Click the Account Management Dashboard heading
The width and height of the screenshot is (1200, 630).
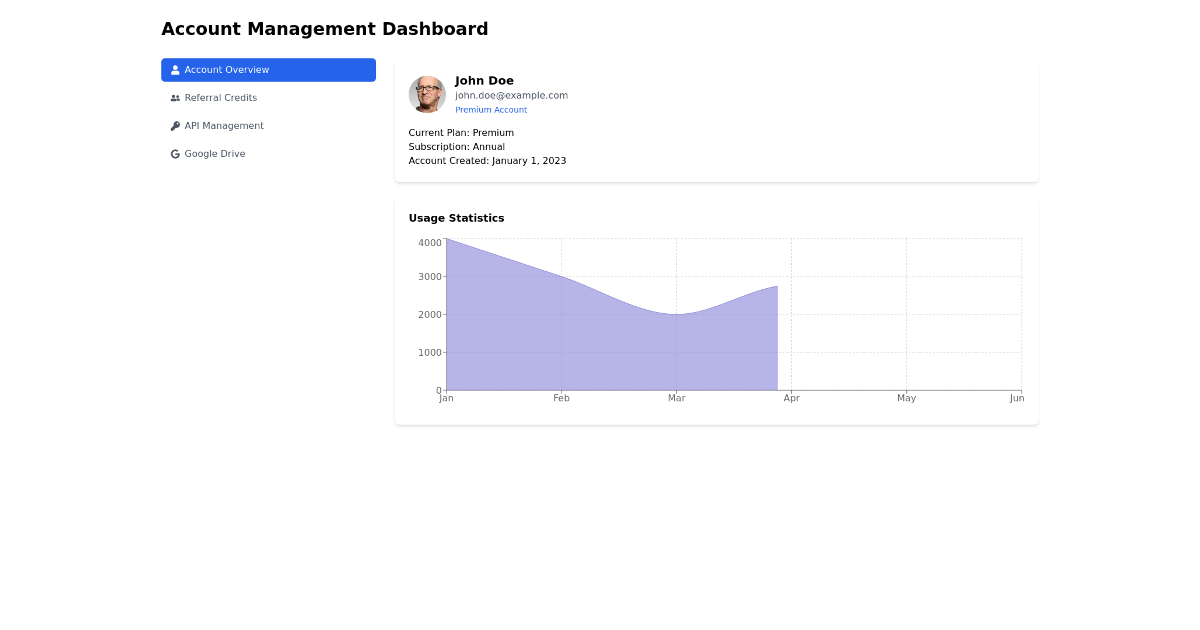(x=325, y=29)
